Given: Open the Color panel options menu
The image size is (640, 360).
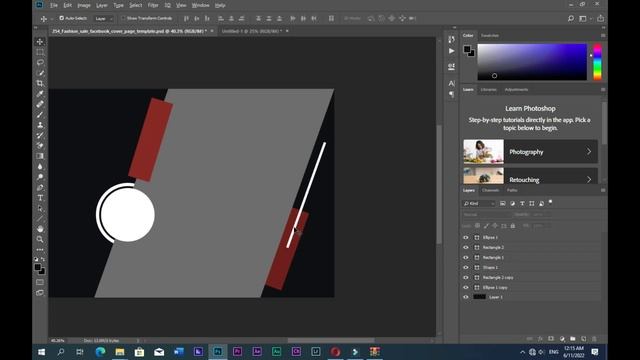Looking at the screenshot, I should pyautogui.click(x=603, y=36).
